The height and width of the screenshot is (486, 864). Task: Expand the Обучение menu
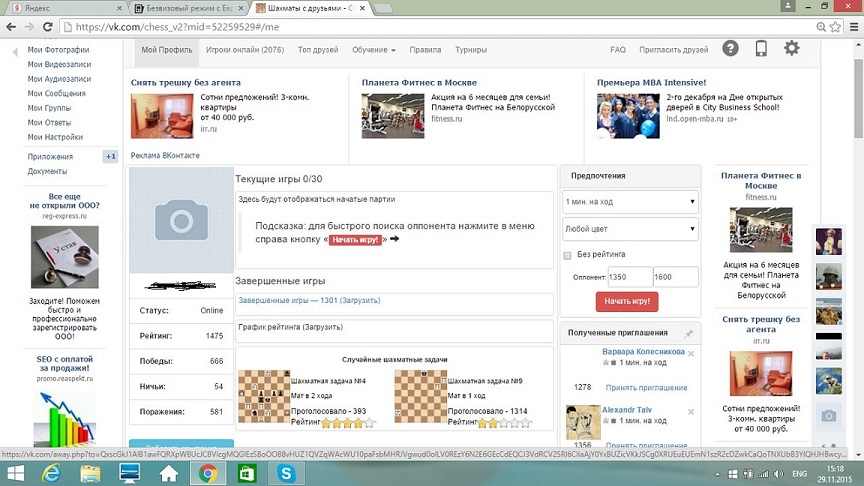pyautogui.click(x=373, y=50)
